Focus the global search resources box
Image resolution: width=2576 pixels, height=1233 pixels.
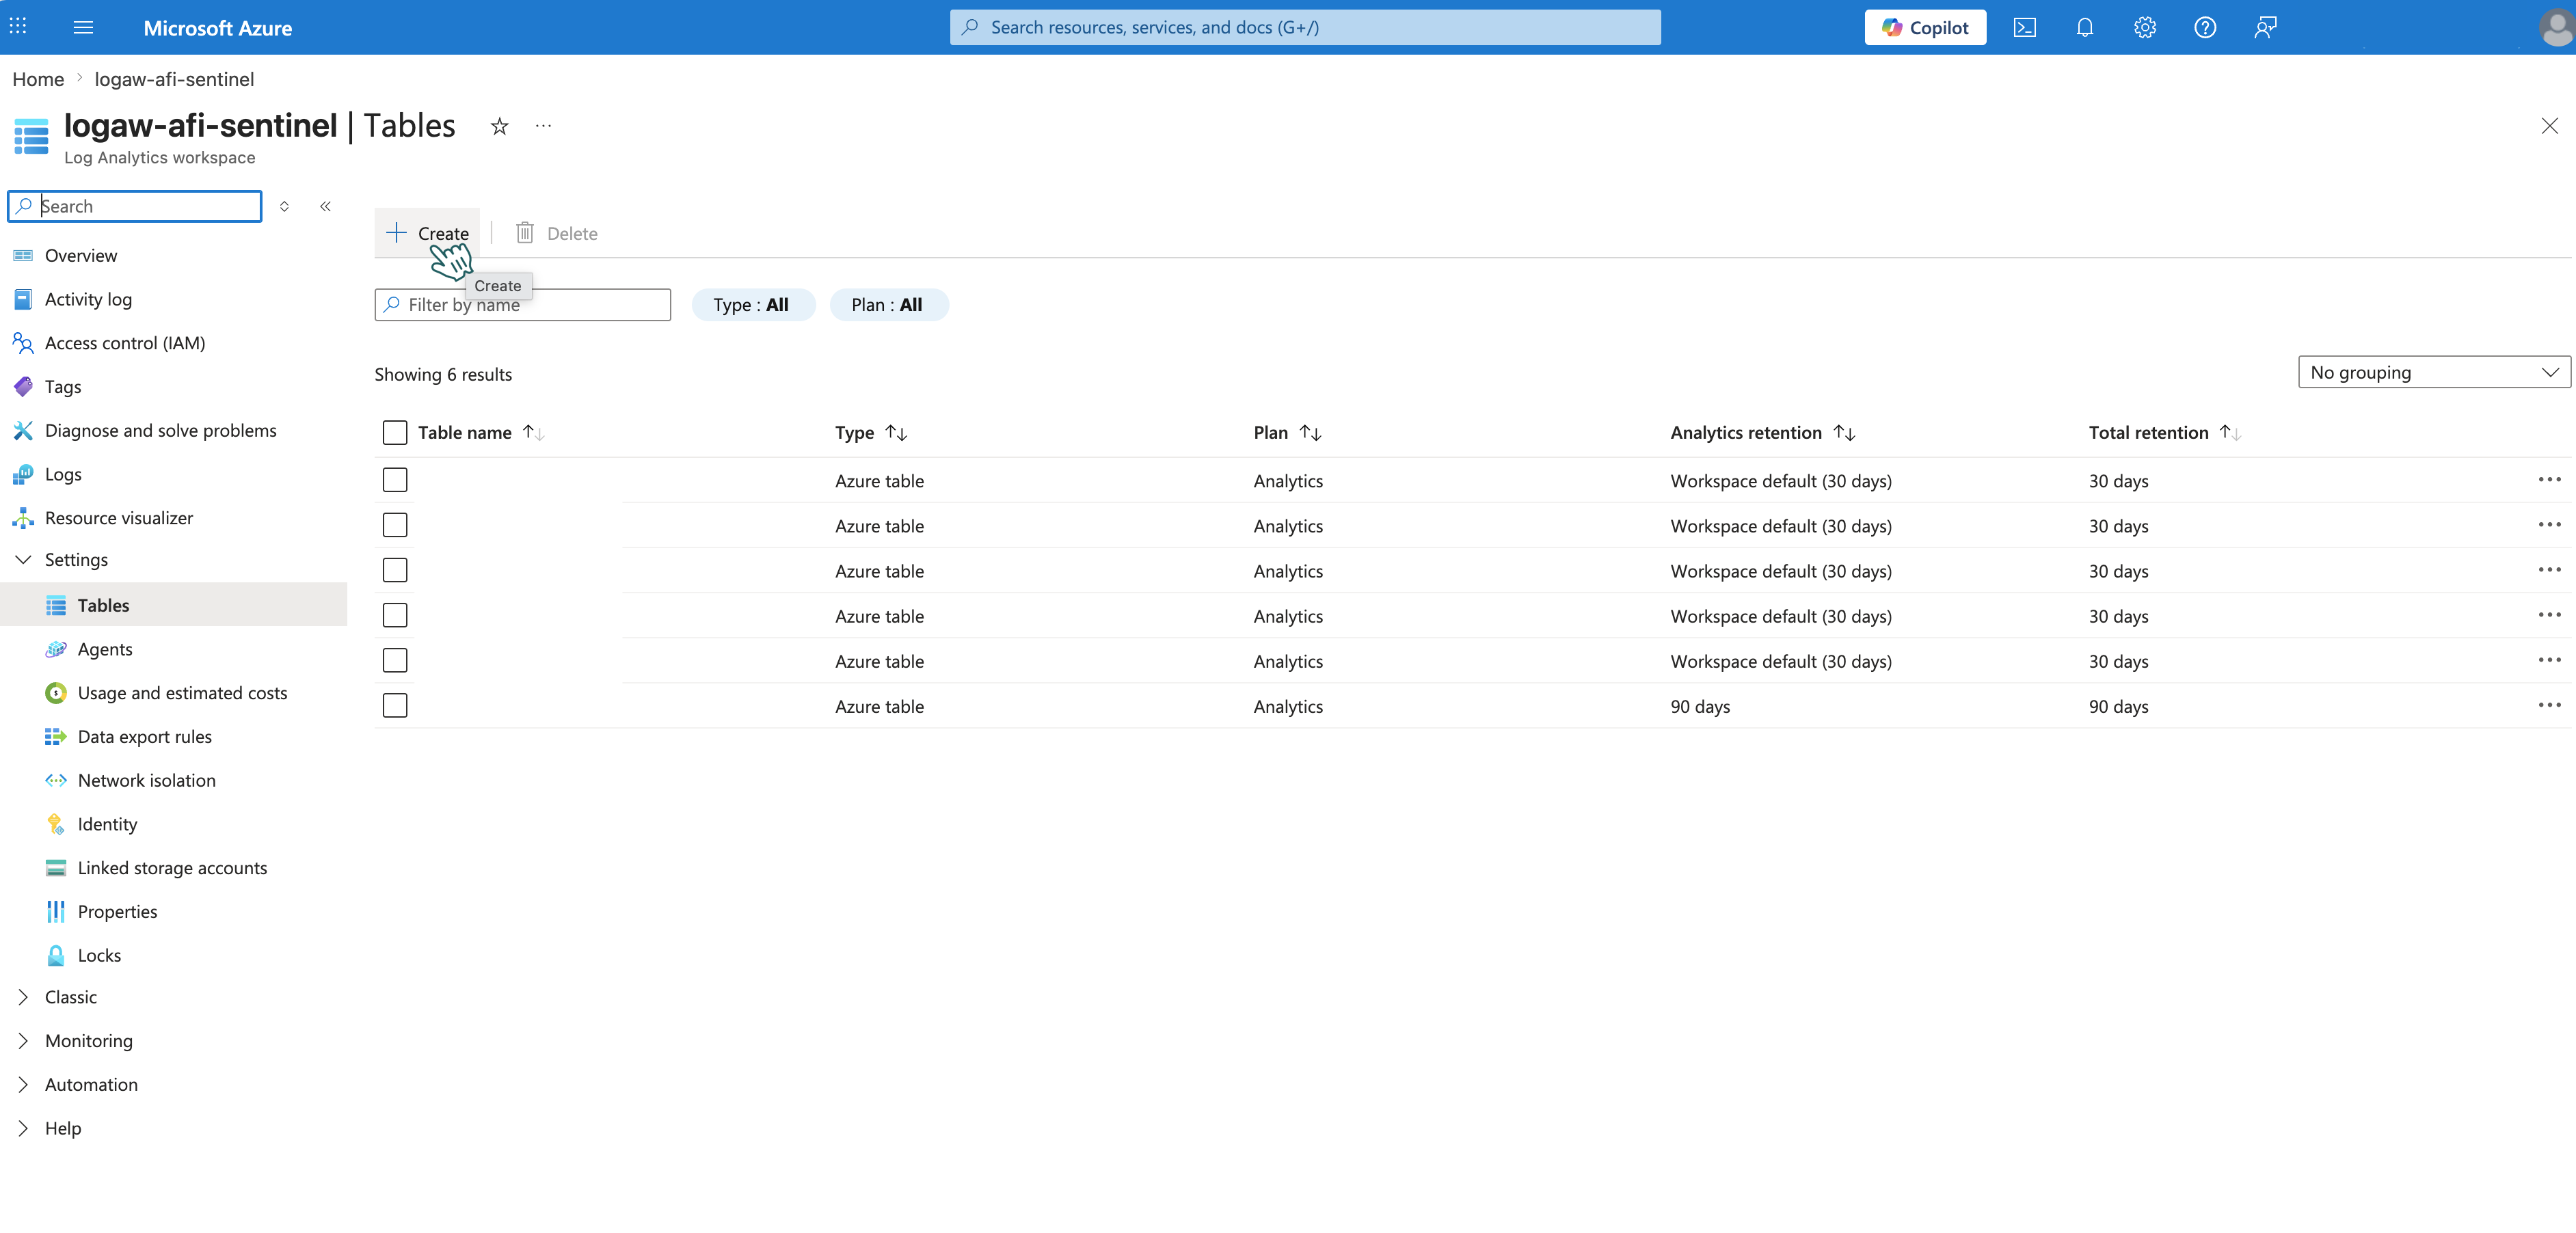click(1305, 27)
